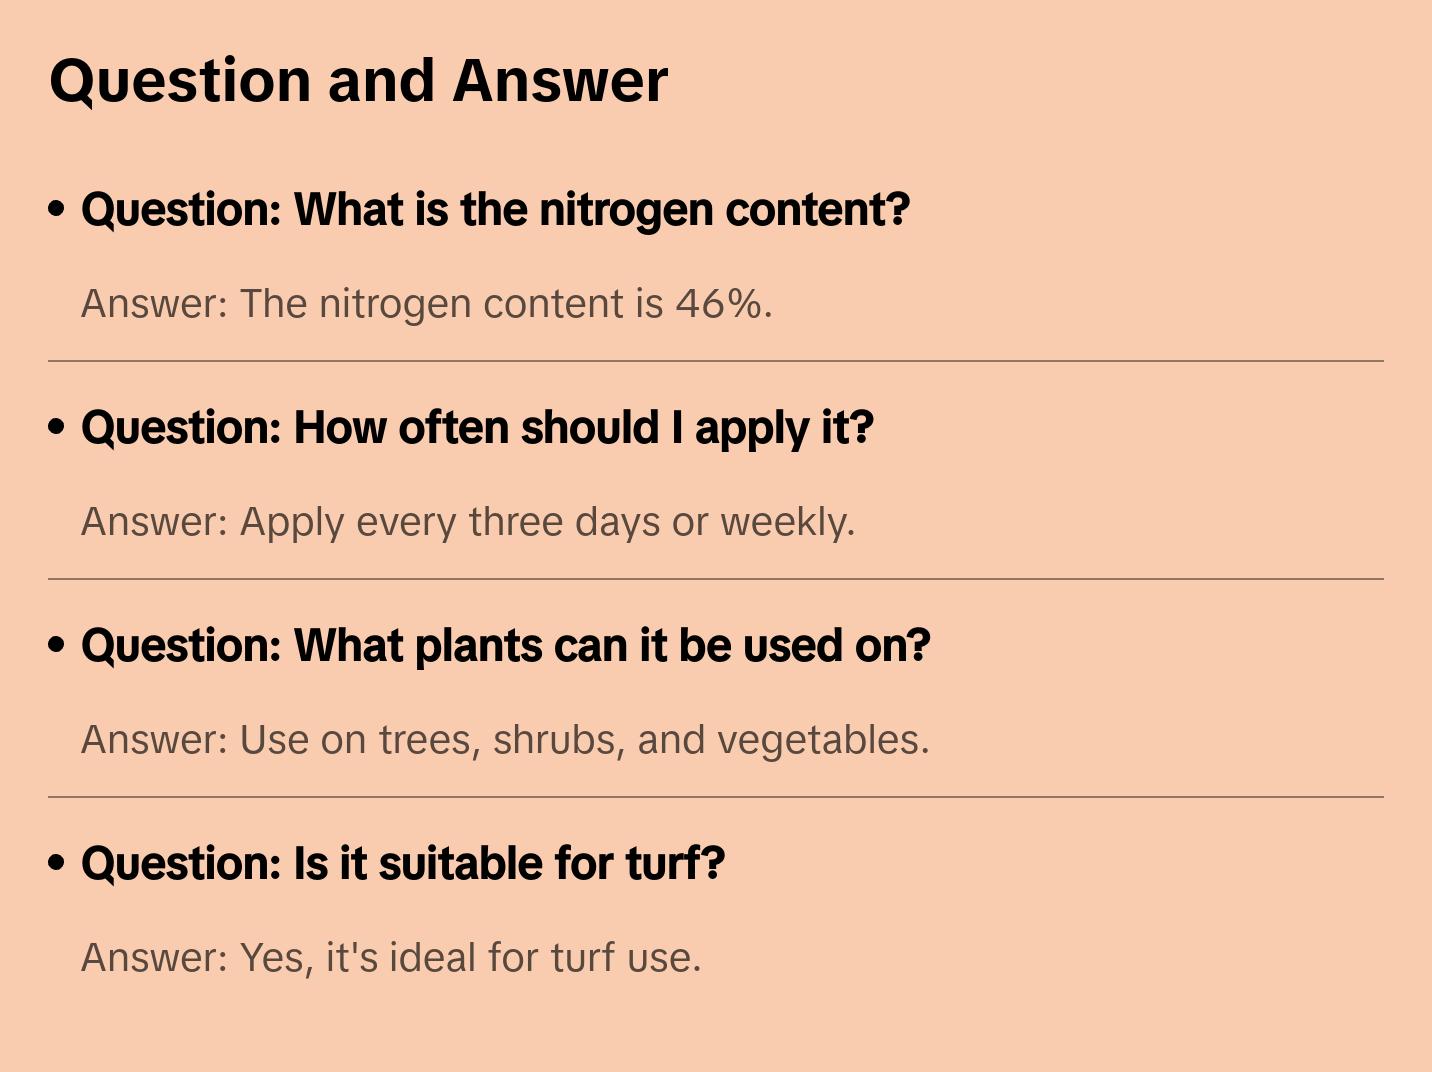
Task: Select the answer "Yes, it's ideal for turf use."
Action: coord(390,958)
